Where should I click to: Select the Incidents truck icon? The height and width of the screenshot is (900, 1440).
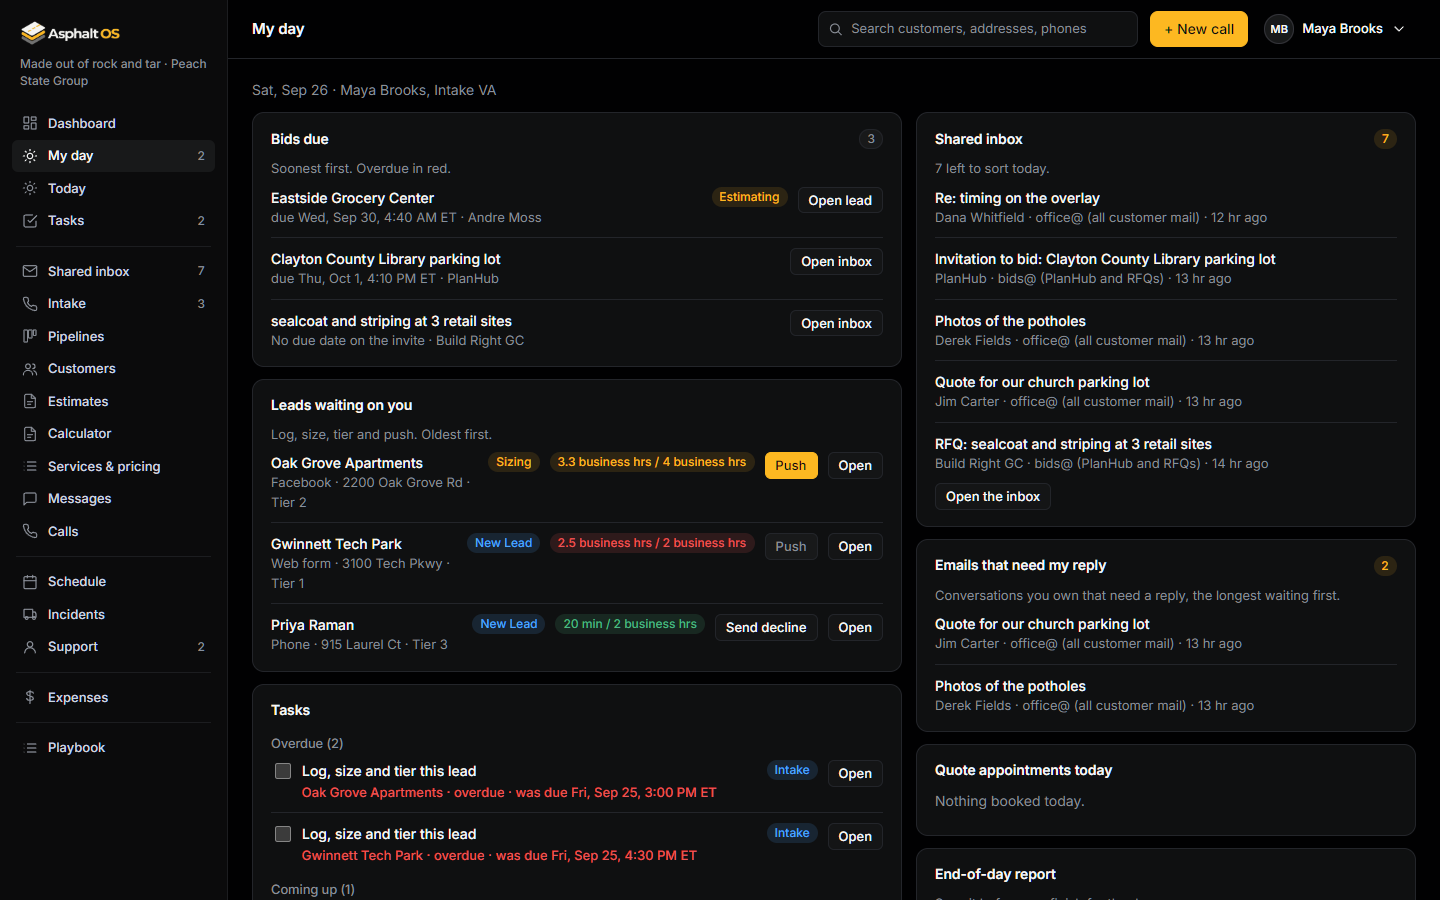point(30,614)
